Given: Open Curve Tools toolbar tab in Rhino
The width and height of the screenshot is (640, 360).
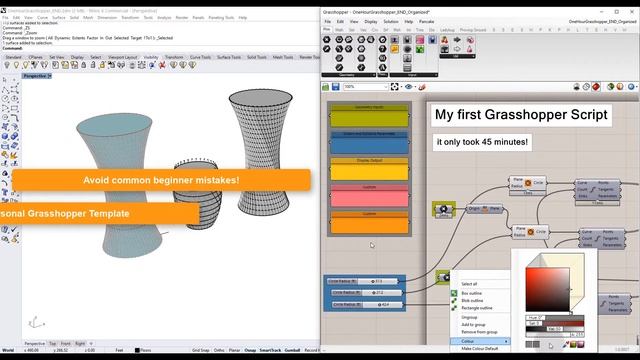Looking at the screenshot, I should (x=200, y=57).
